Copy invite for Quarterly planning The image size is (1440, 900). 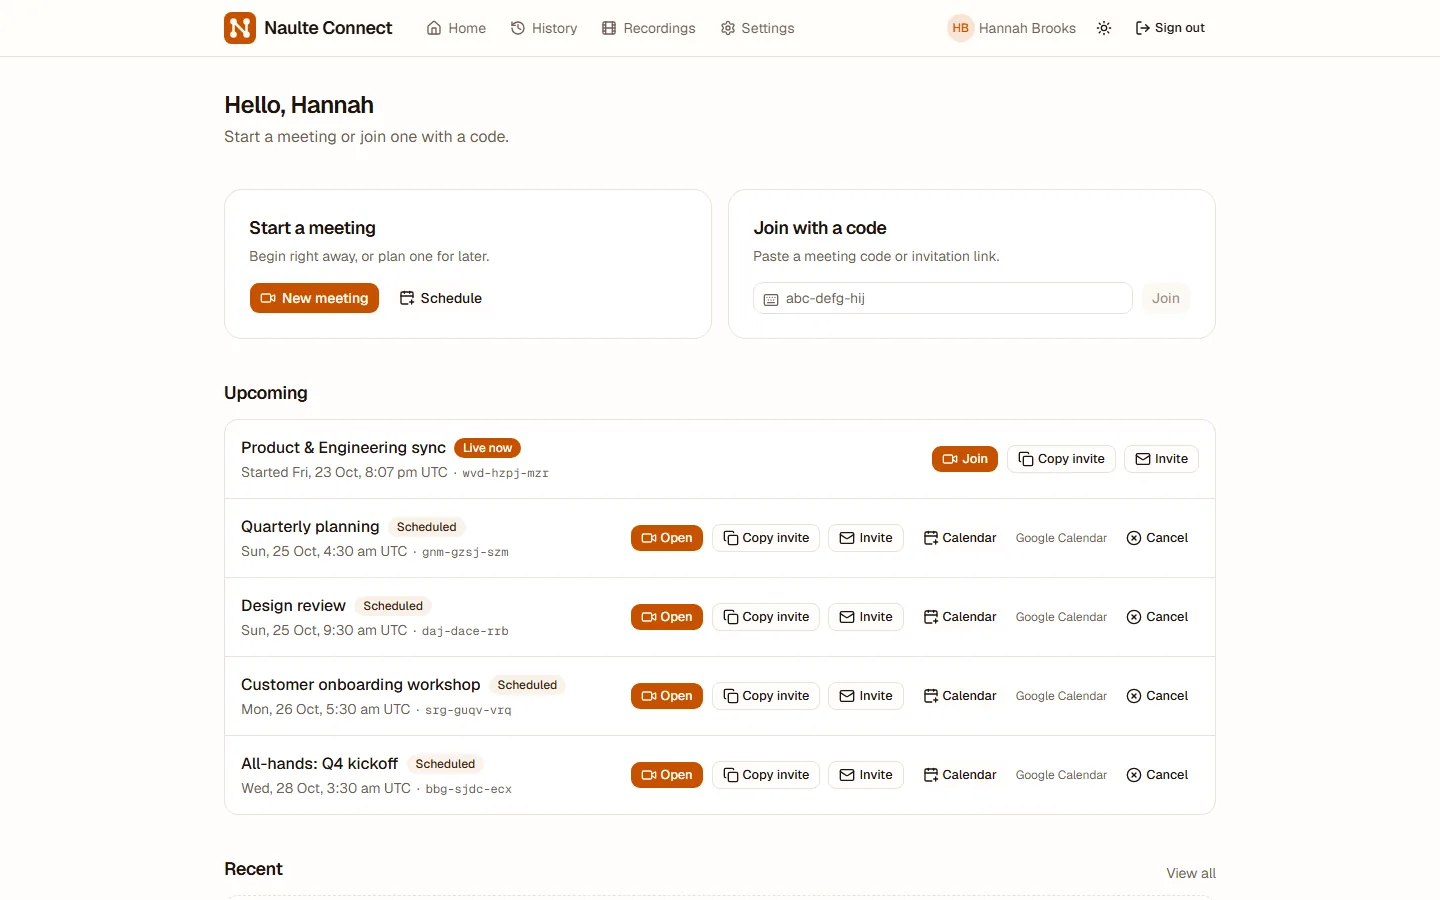tap(766, 538)
